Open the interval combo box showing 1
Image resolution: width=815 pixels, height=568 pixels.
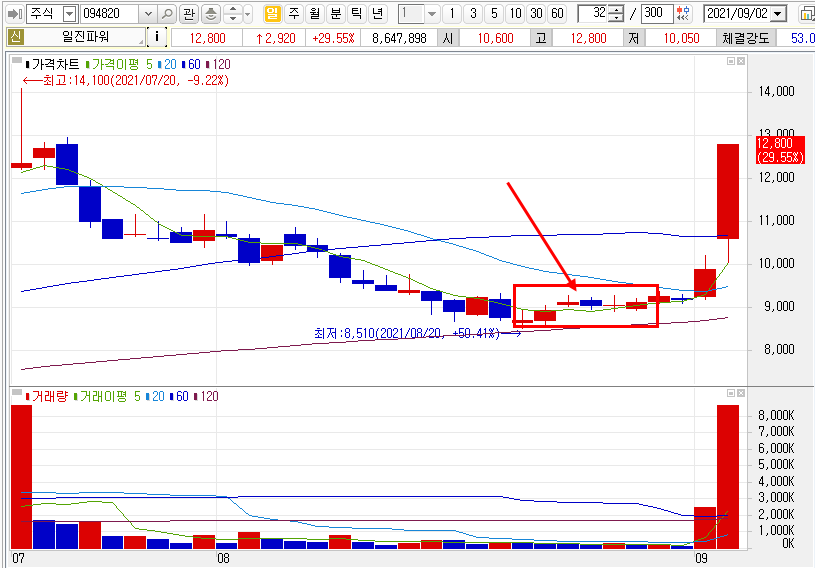coord(418,14)
